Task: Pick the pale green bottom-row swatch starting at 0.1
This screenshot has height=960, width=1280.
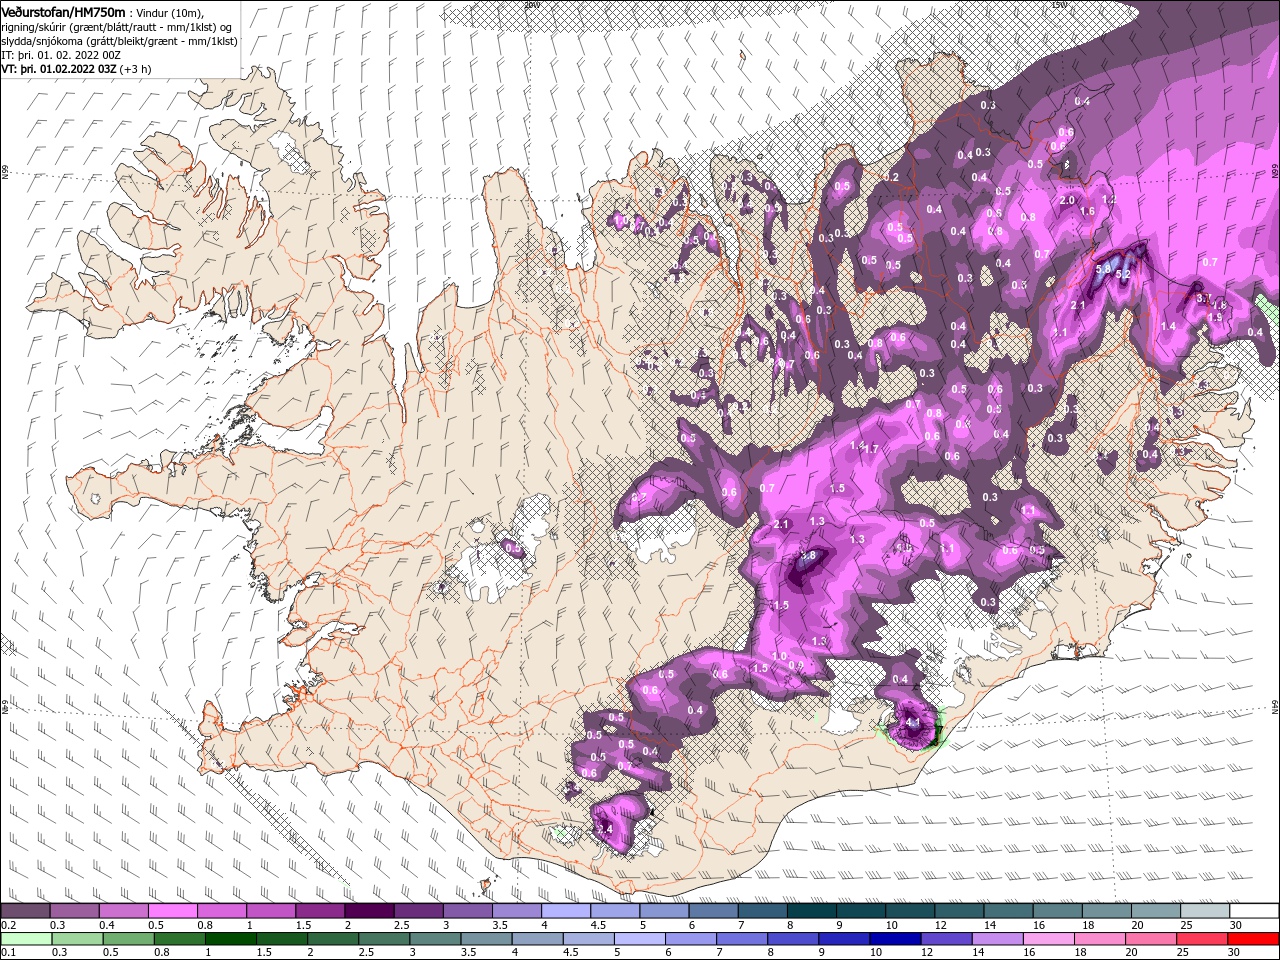Action: point(26,939)
